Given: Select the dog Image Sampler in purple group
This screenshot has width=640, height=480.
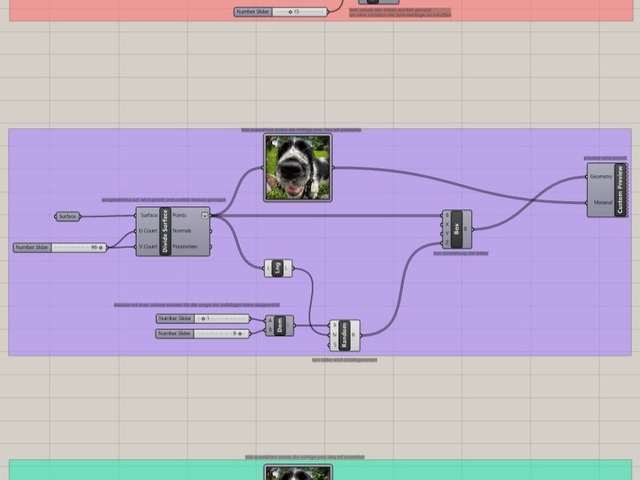Looking at the screenshot, I should 298,168.
